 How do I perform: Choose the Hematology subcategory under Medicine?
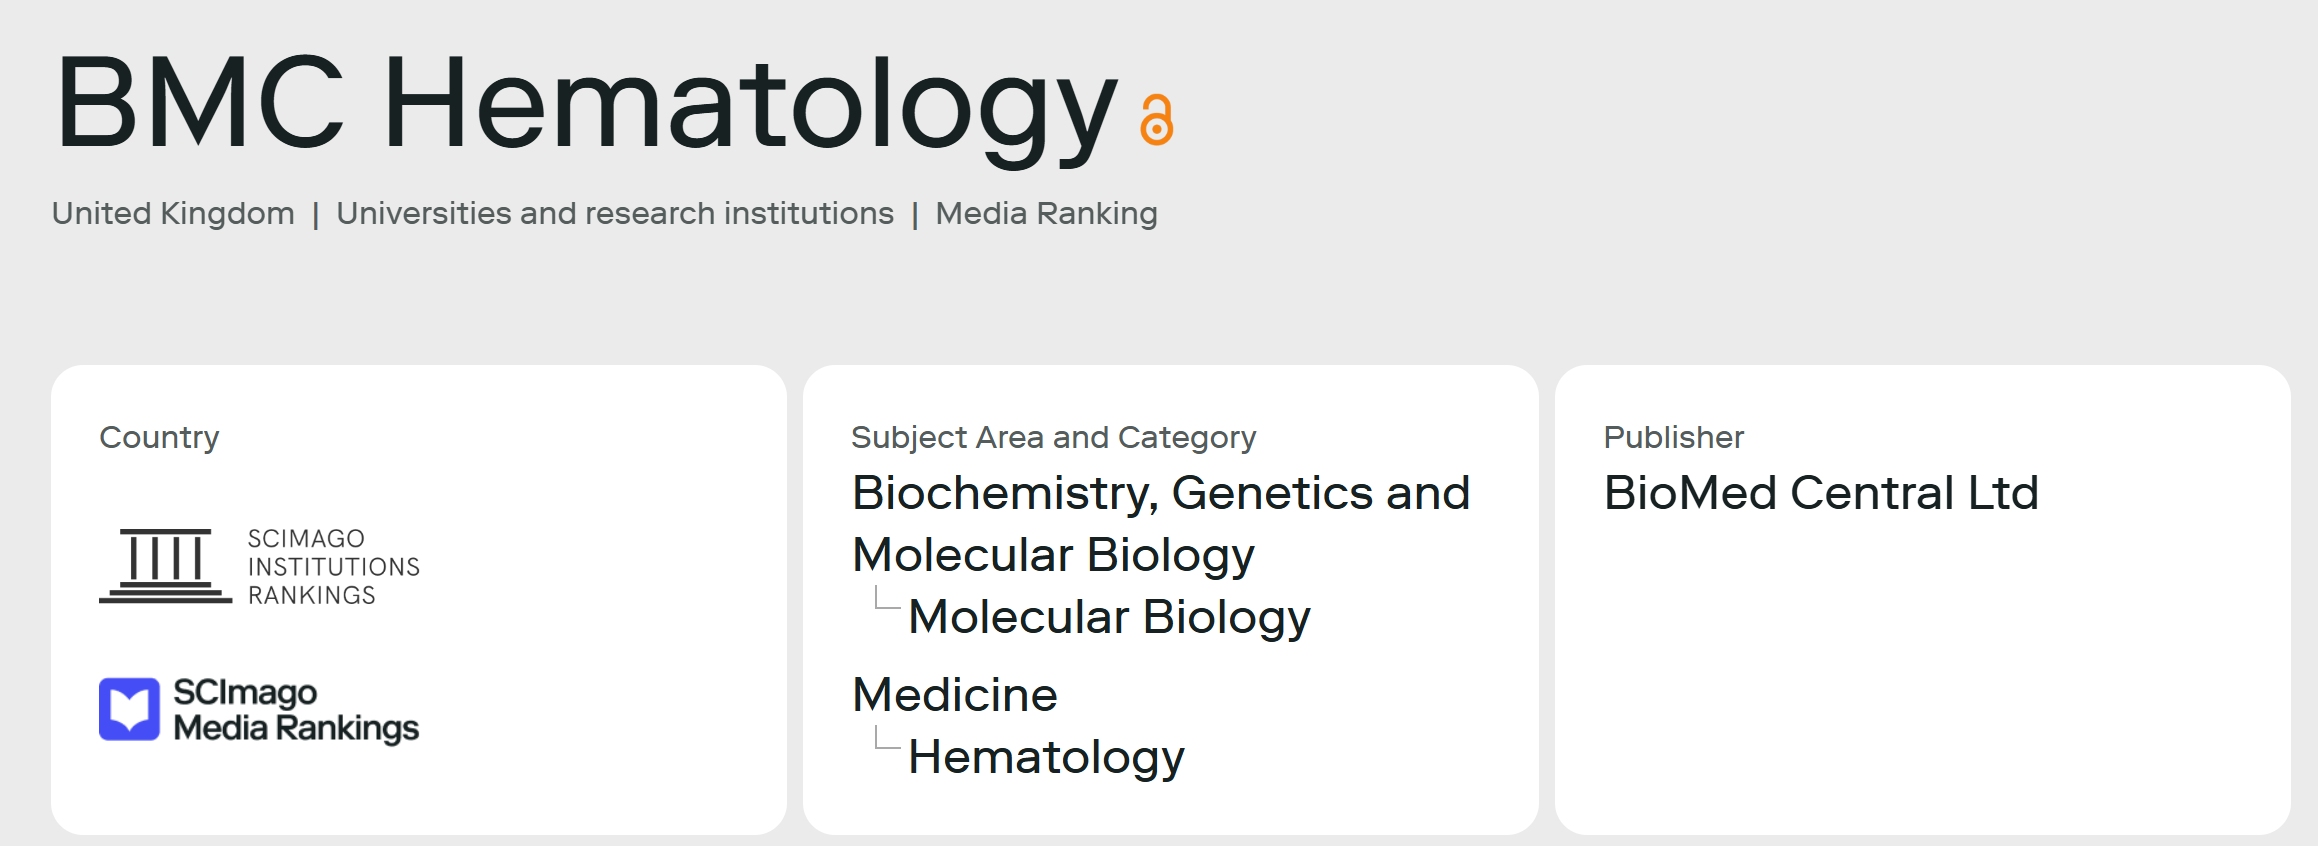(1046, 757)
